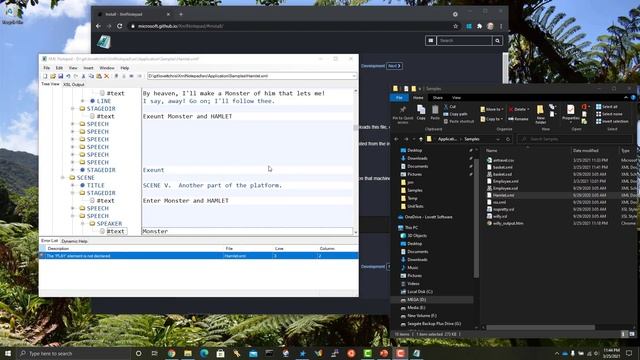Click Chrome address bar with microsoft.github.io URL

[291, 26]
